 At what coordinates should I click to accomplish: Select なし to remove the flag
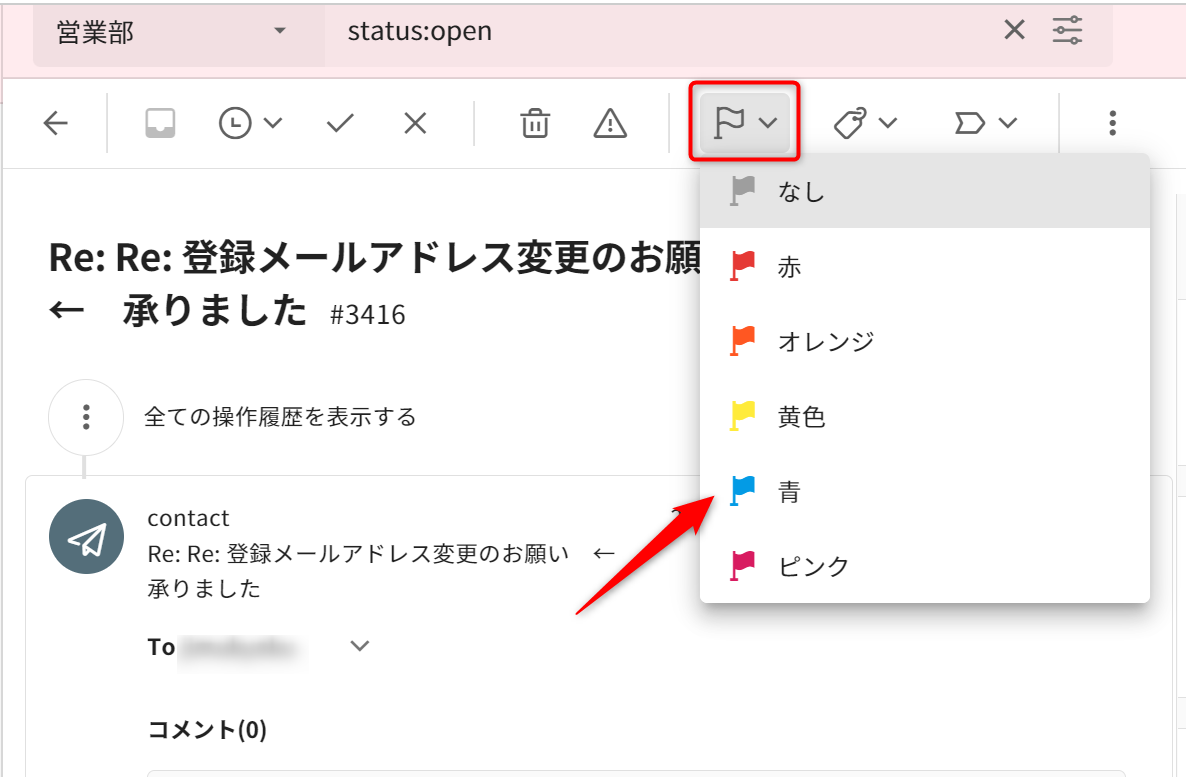(x=802, y=191)
